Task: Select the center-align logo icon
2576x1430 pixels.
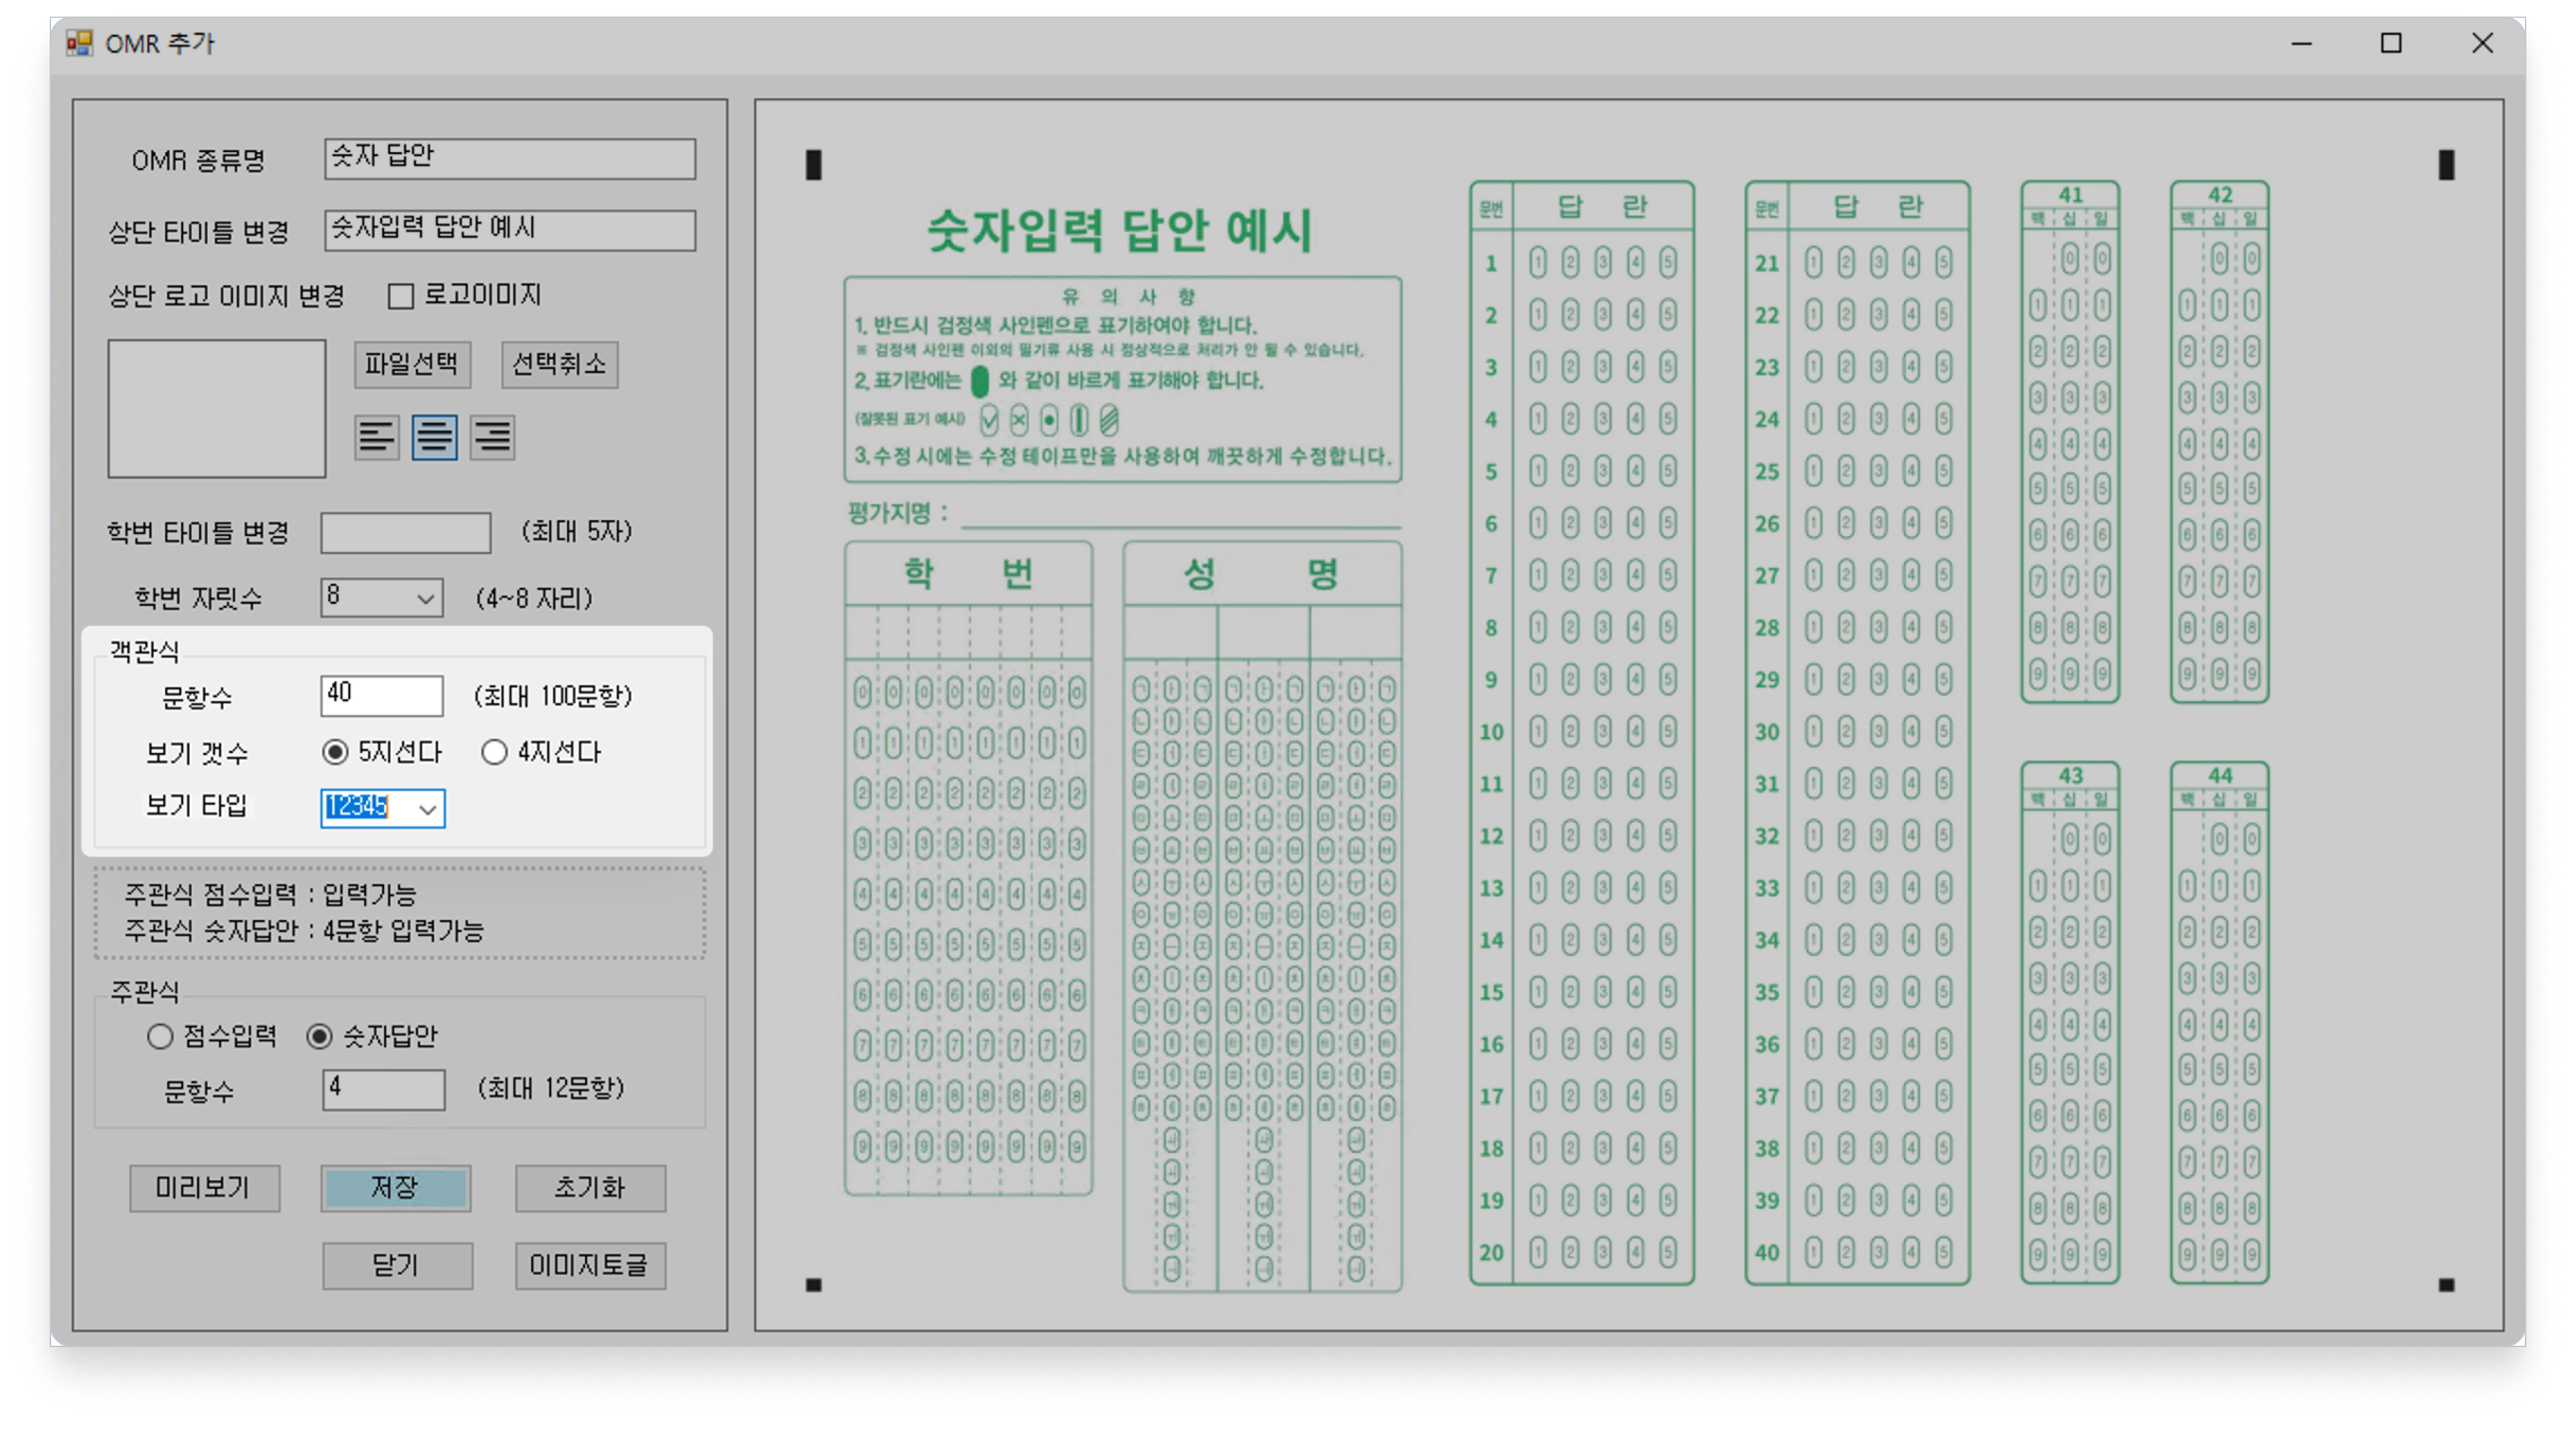Action: pyautogui.click(x=434, y=437)
